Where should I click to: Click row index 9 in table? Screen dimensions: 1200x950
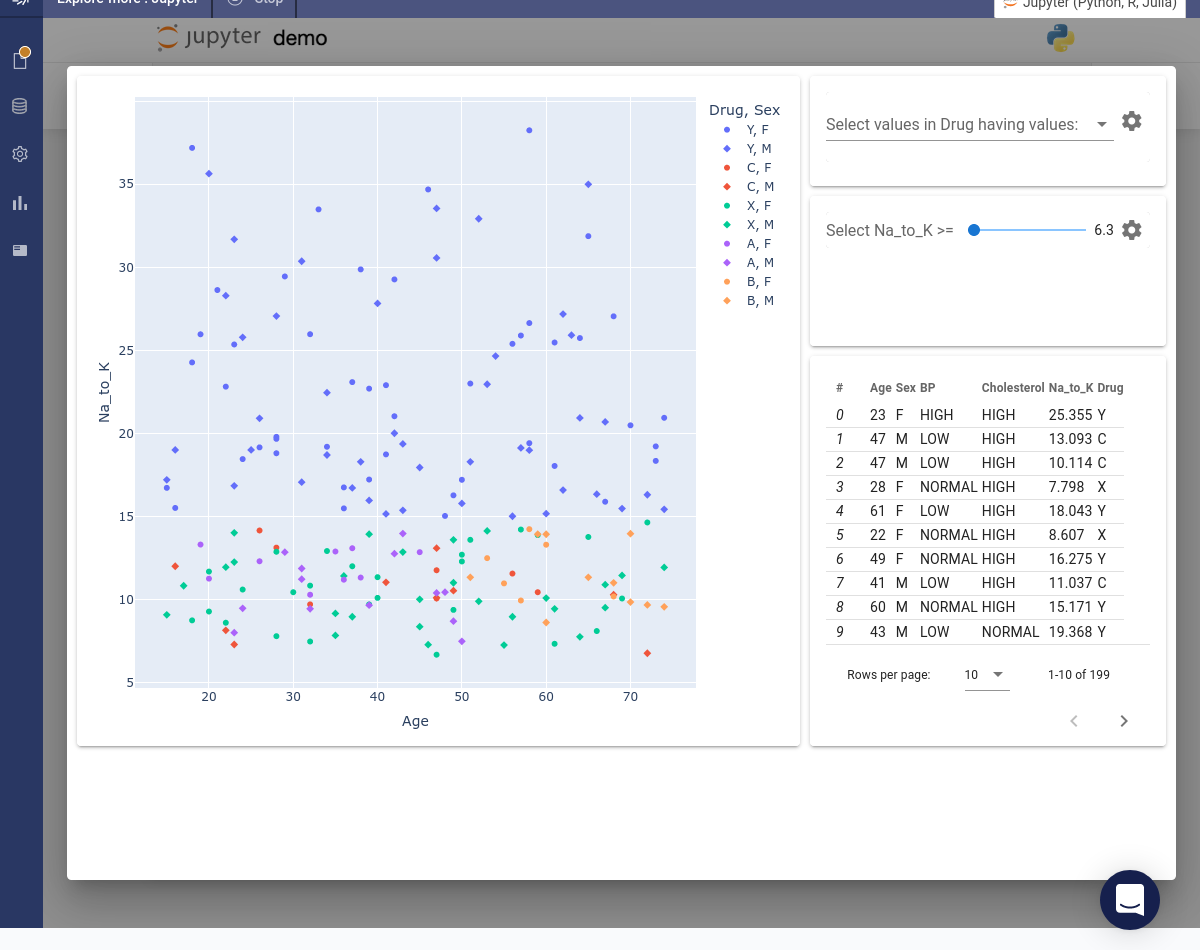(x=840, y=632)
